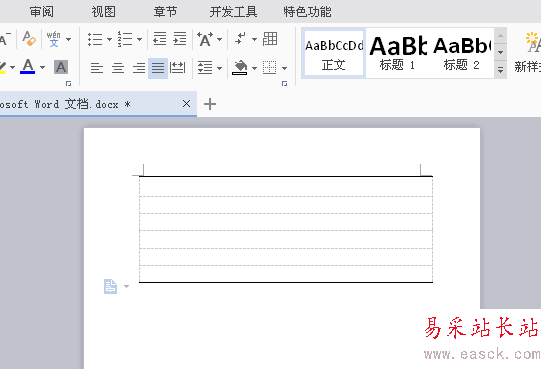
Task: Center align the text
Action: click(118, 68)
